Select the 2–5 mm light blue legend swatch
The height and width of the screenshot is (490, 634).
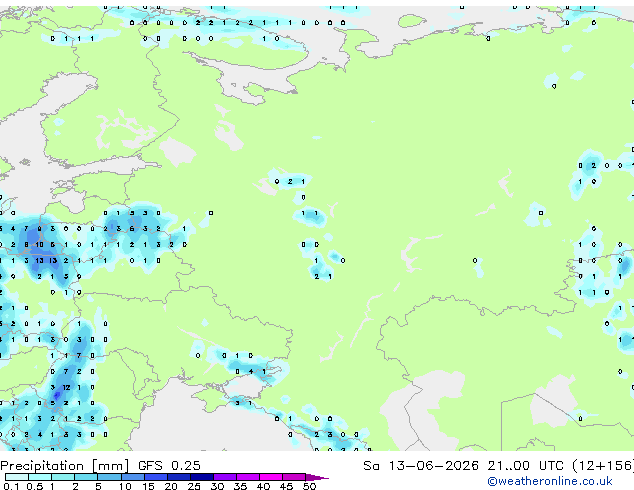[x=86, y=477]
